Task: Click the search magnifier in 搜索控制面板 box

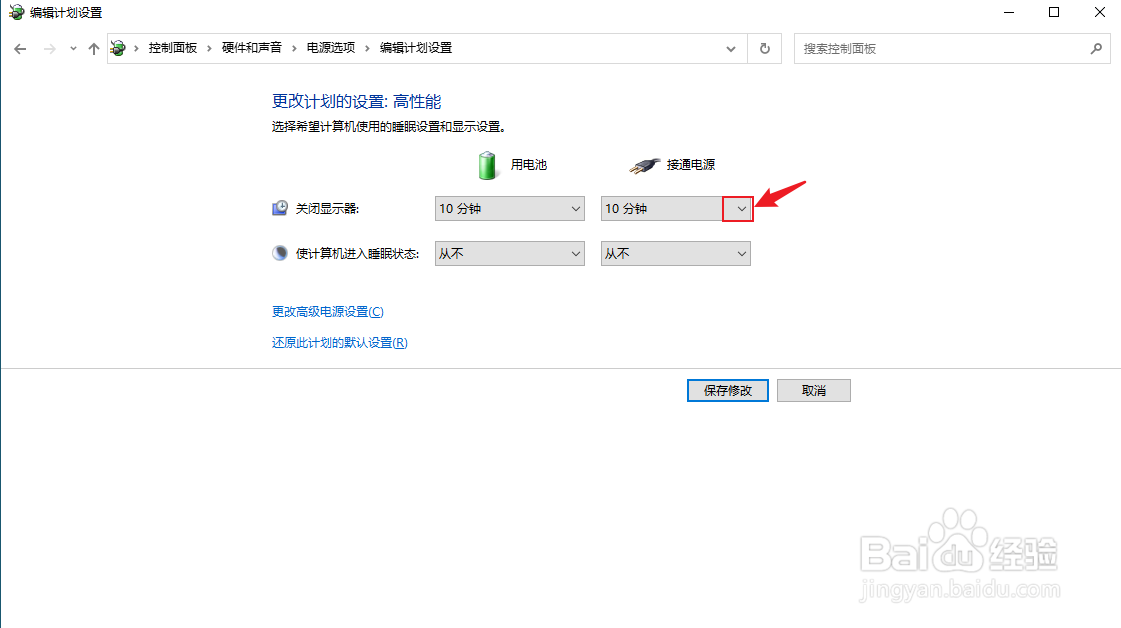Action: (x=1097, y=47)
